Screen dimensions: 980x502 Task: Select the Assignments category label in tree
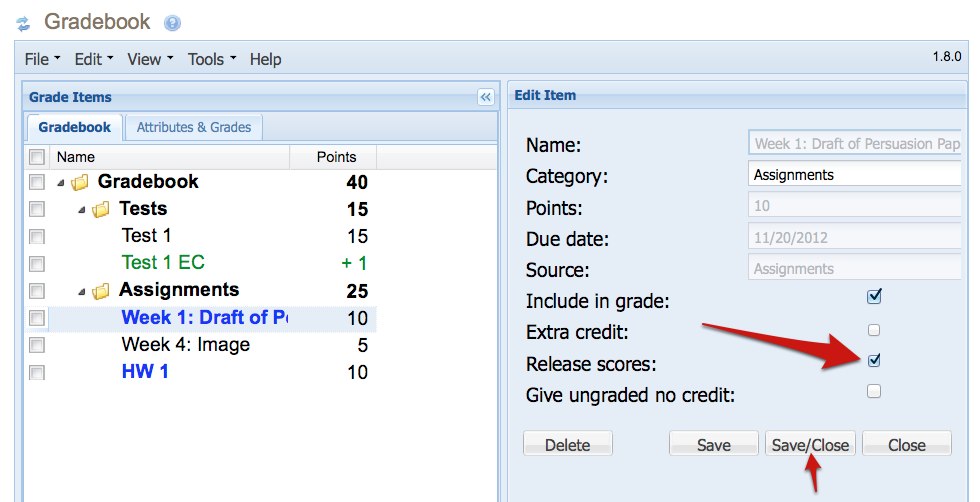point(179,289)
